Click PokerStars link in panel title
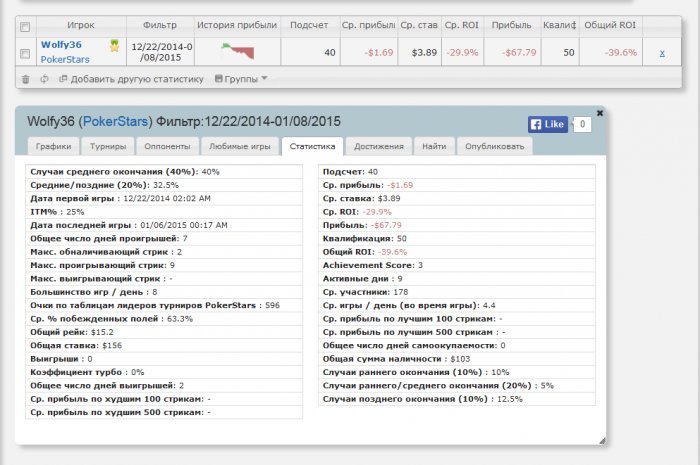This screenshot has width=700, height=465. click(116, 121)
